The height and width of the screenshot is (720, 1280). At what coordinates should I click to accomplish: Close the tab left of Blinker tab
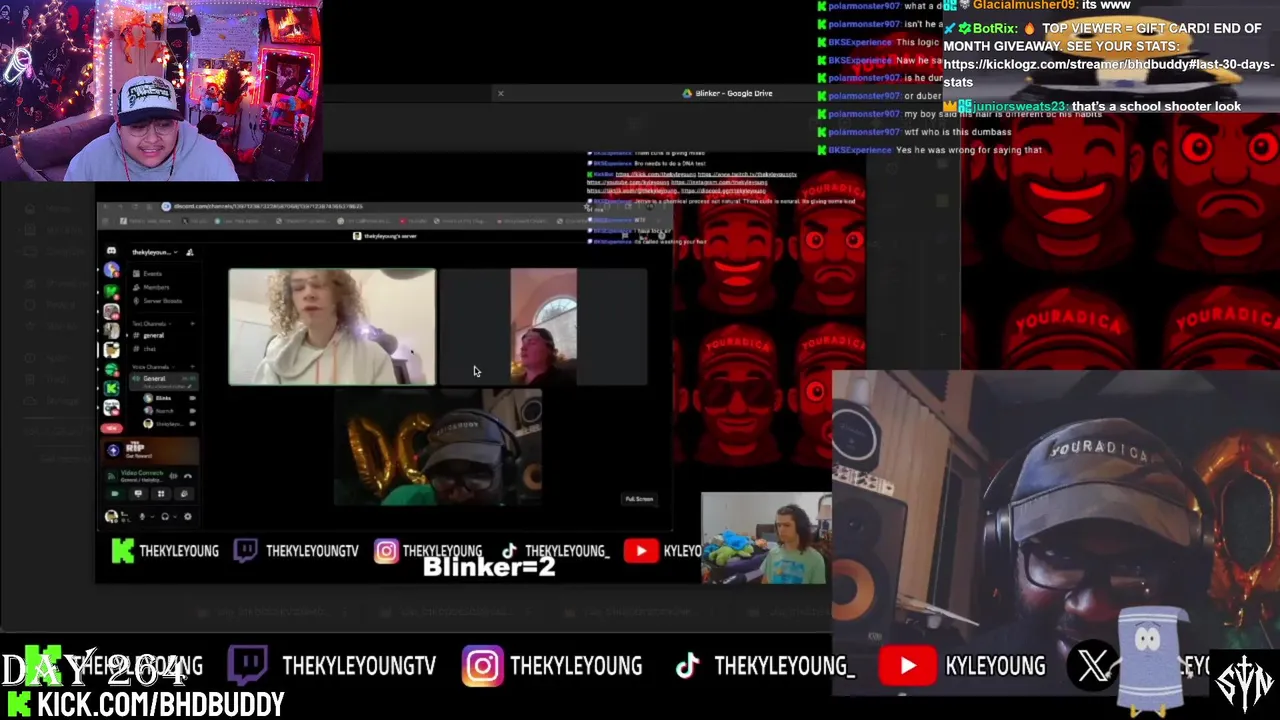pos(500,93)
